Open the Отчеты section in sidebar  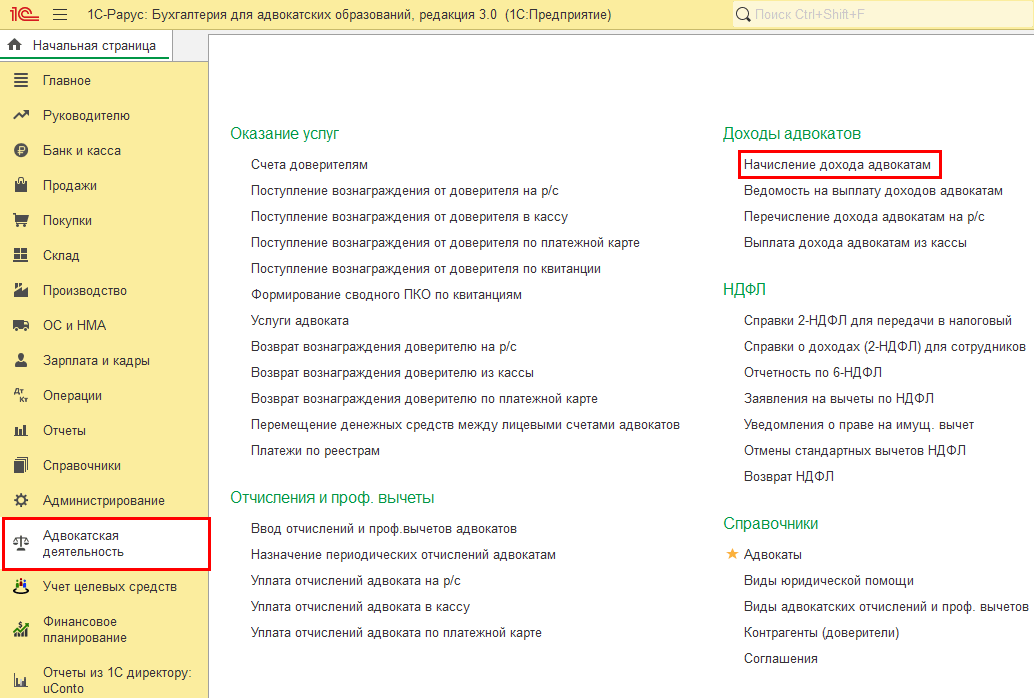click(64, 431)
